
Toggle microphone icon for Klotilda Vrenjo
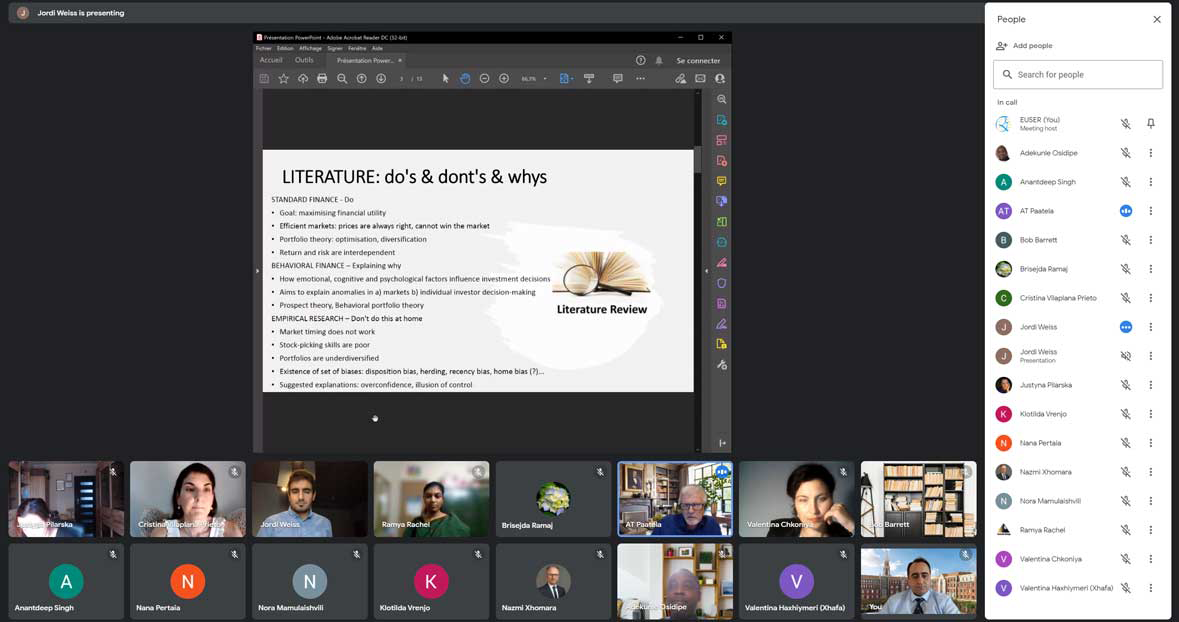click(1125, 414)
